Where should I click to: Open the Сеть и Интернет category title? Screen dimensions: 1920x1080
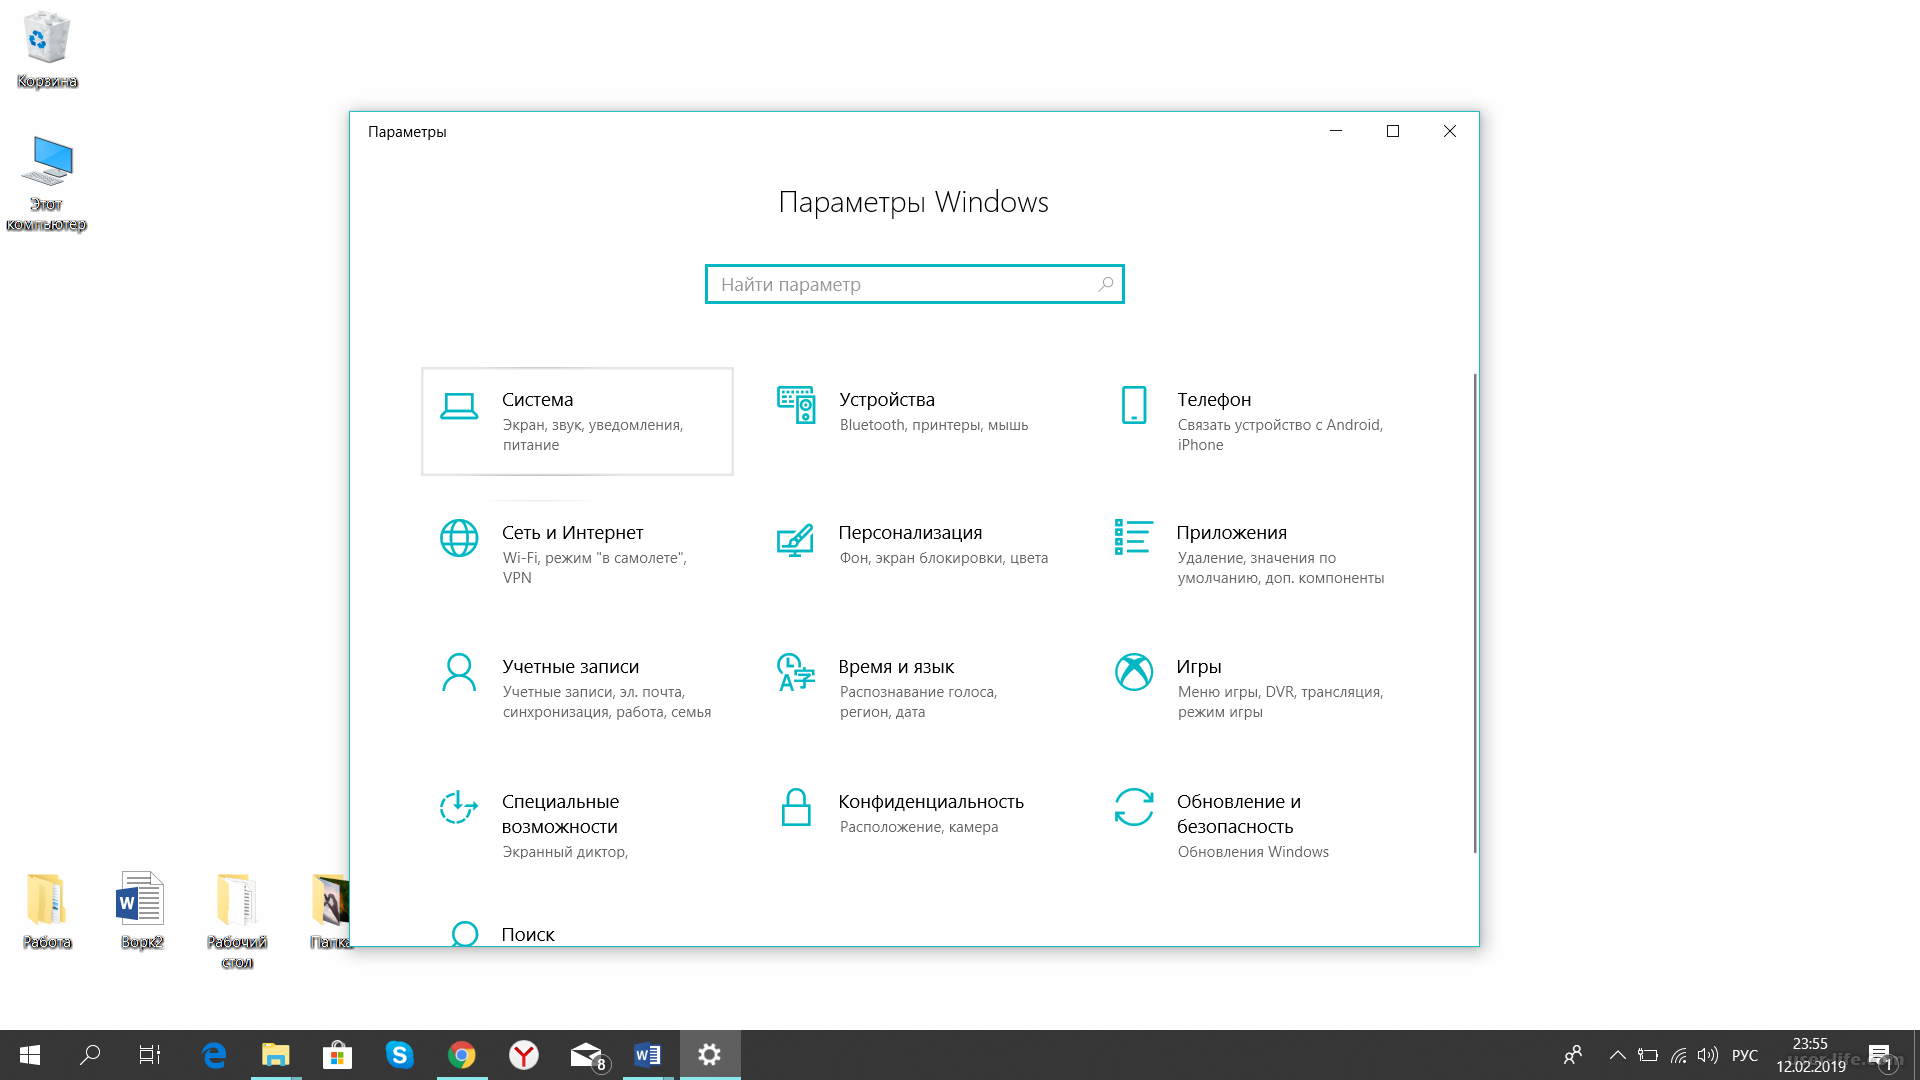tap(572, 532)
